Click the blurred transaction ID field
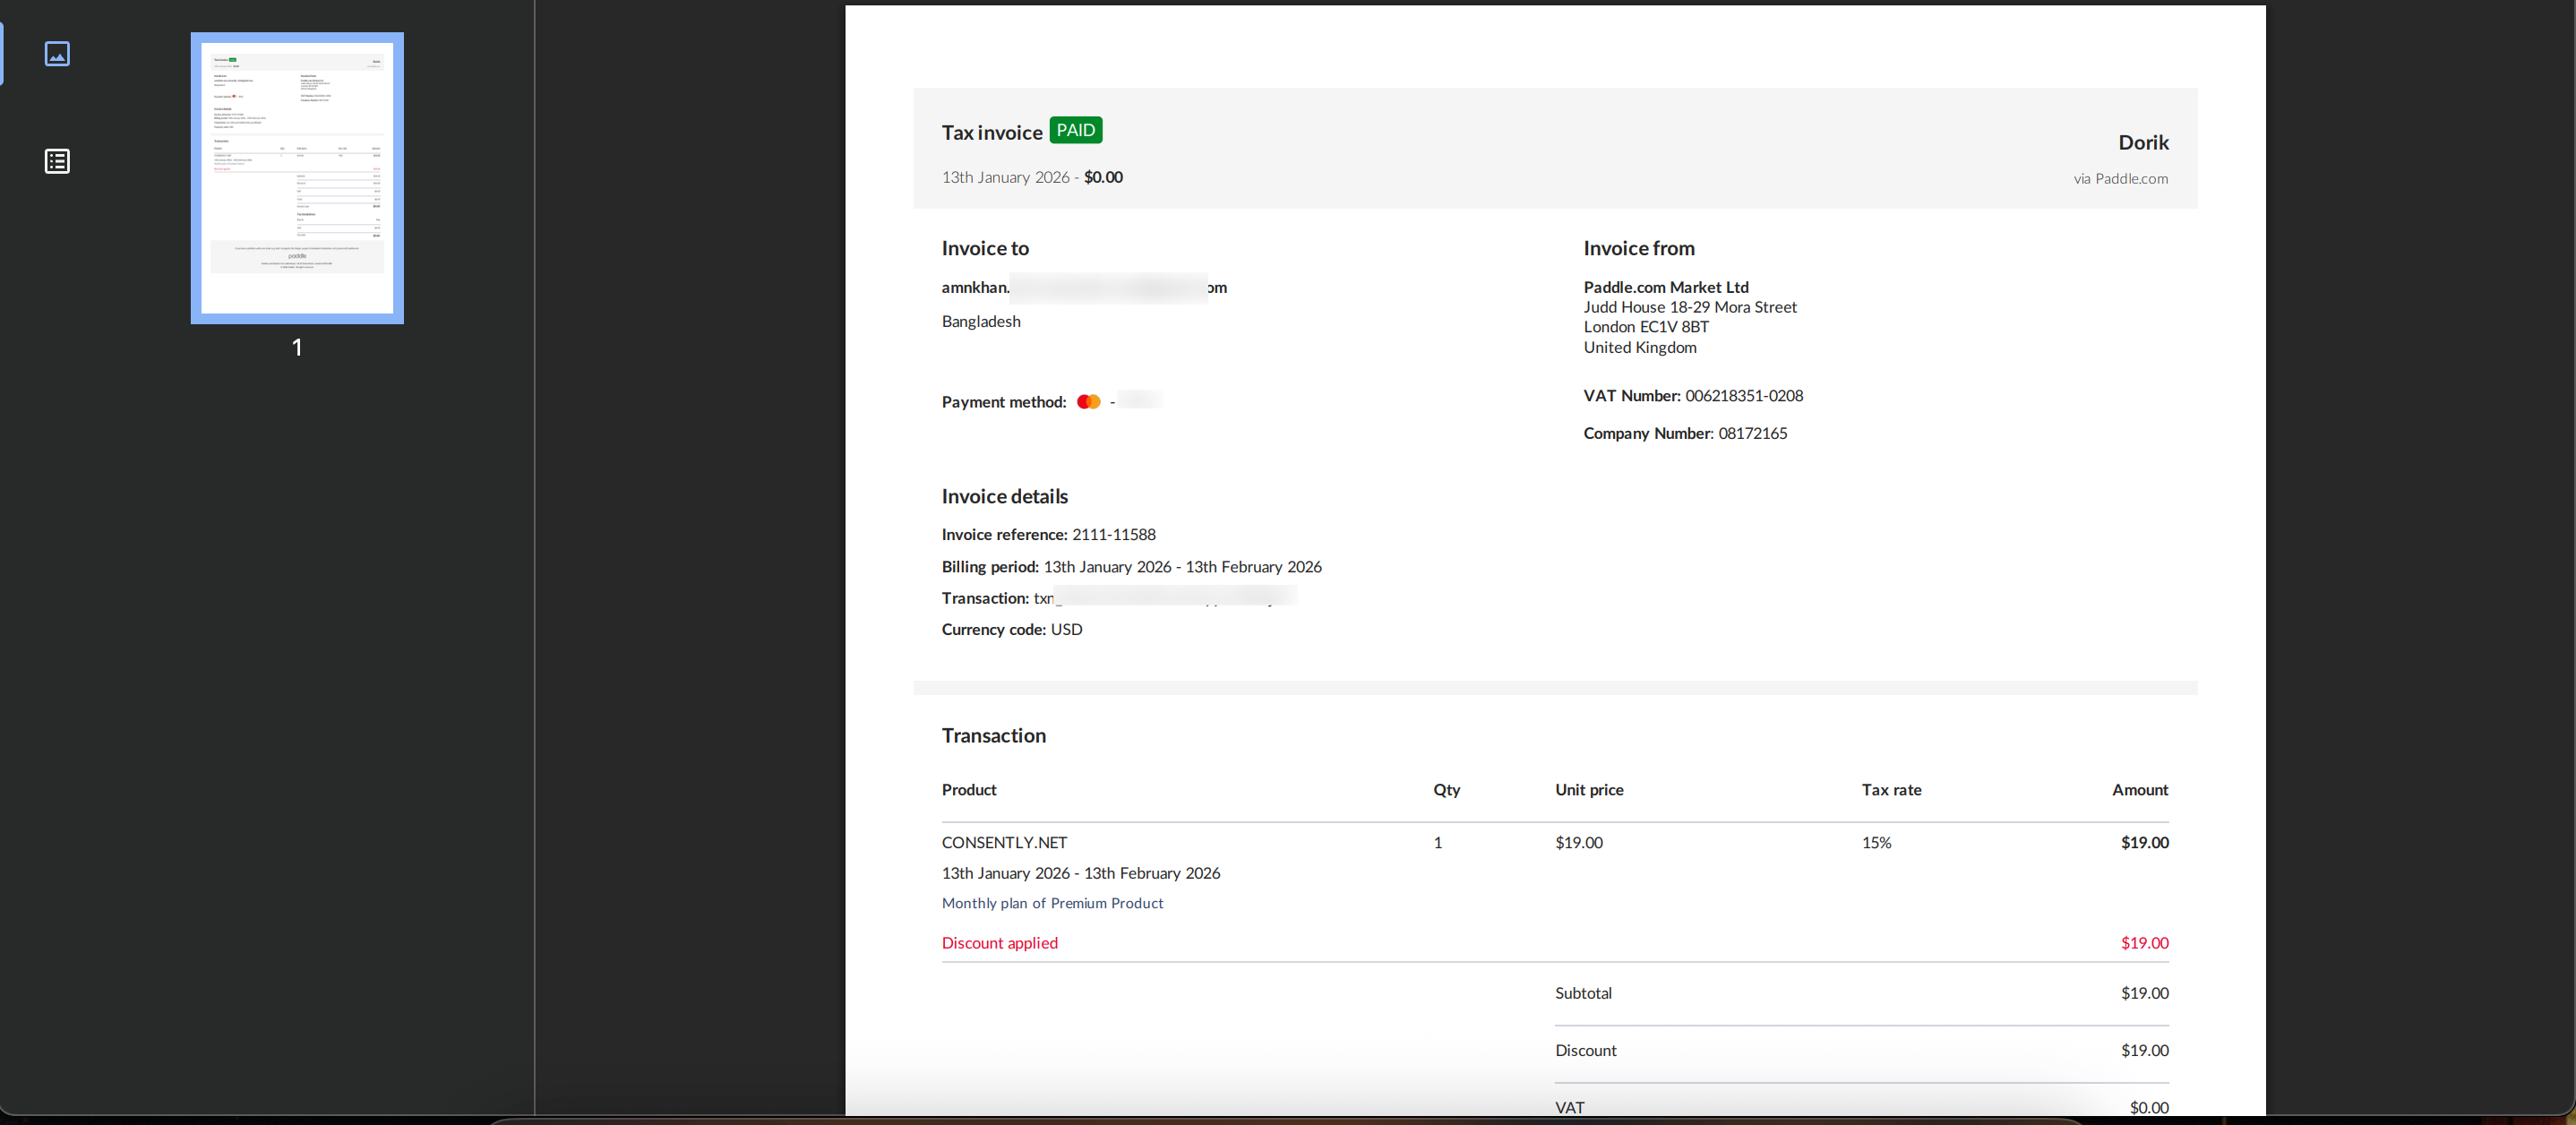This screenshot has width=2576, height=1125. (x=1174, y=597)
